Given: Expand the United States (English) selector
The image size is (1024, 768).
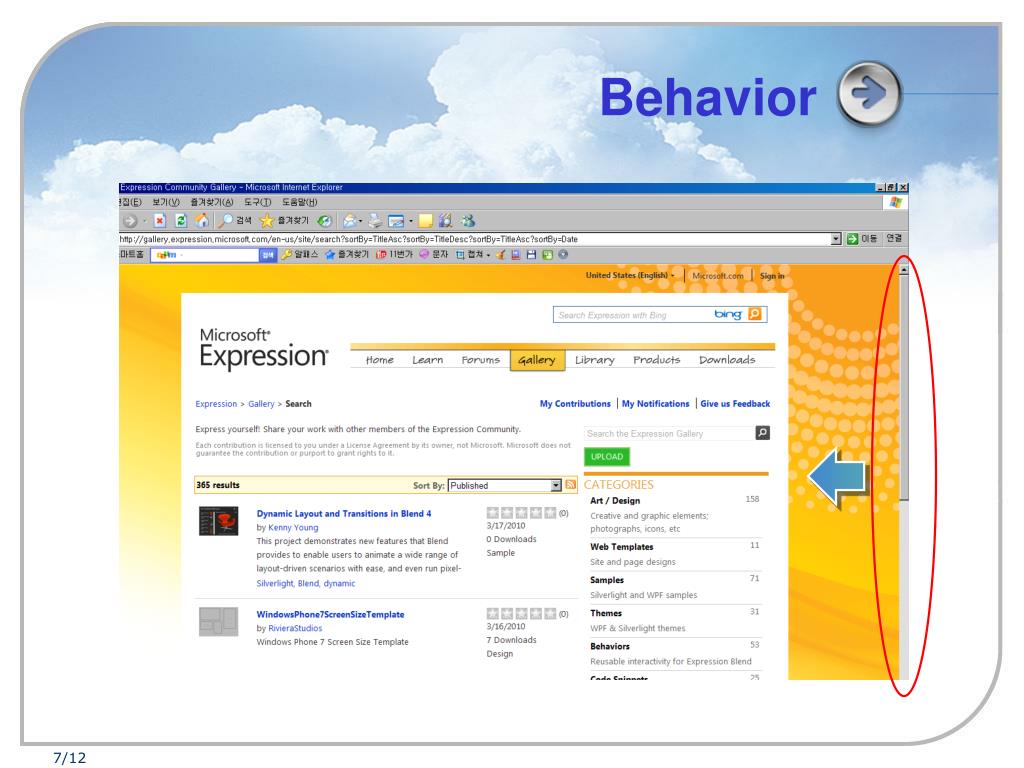Looking at the screenshot, I should coord(630,276).
